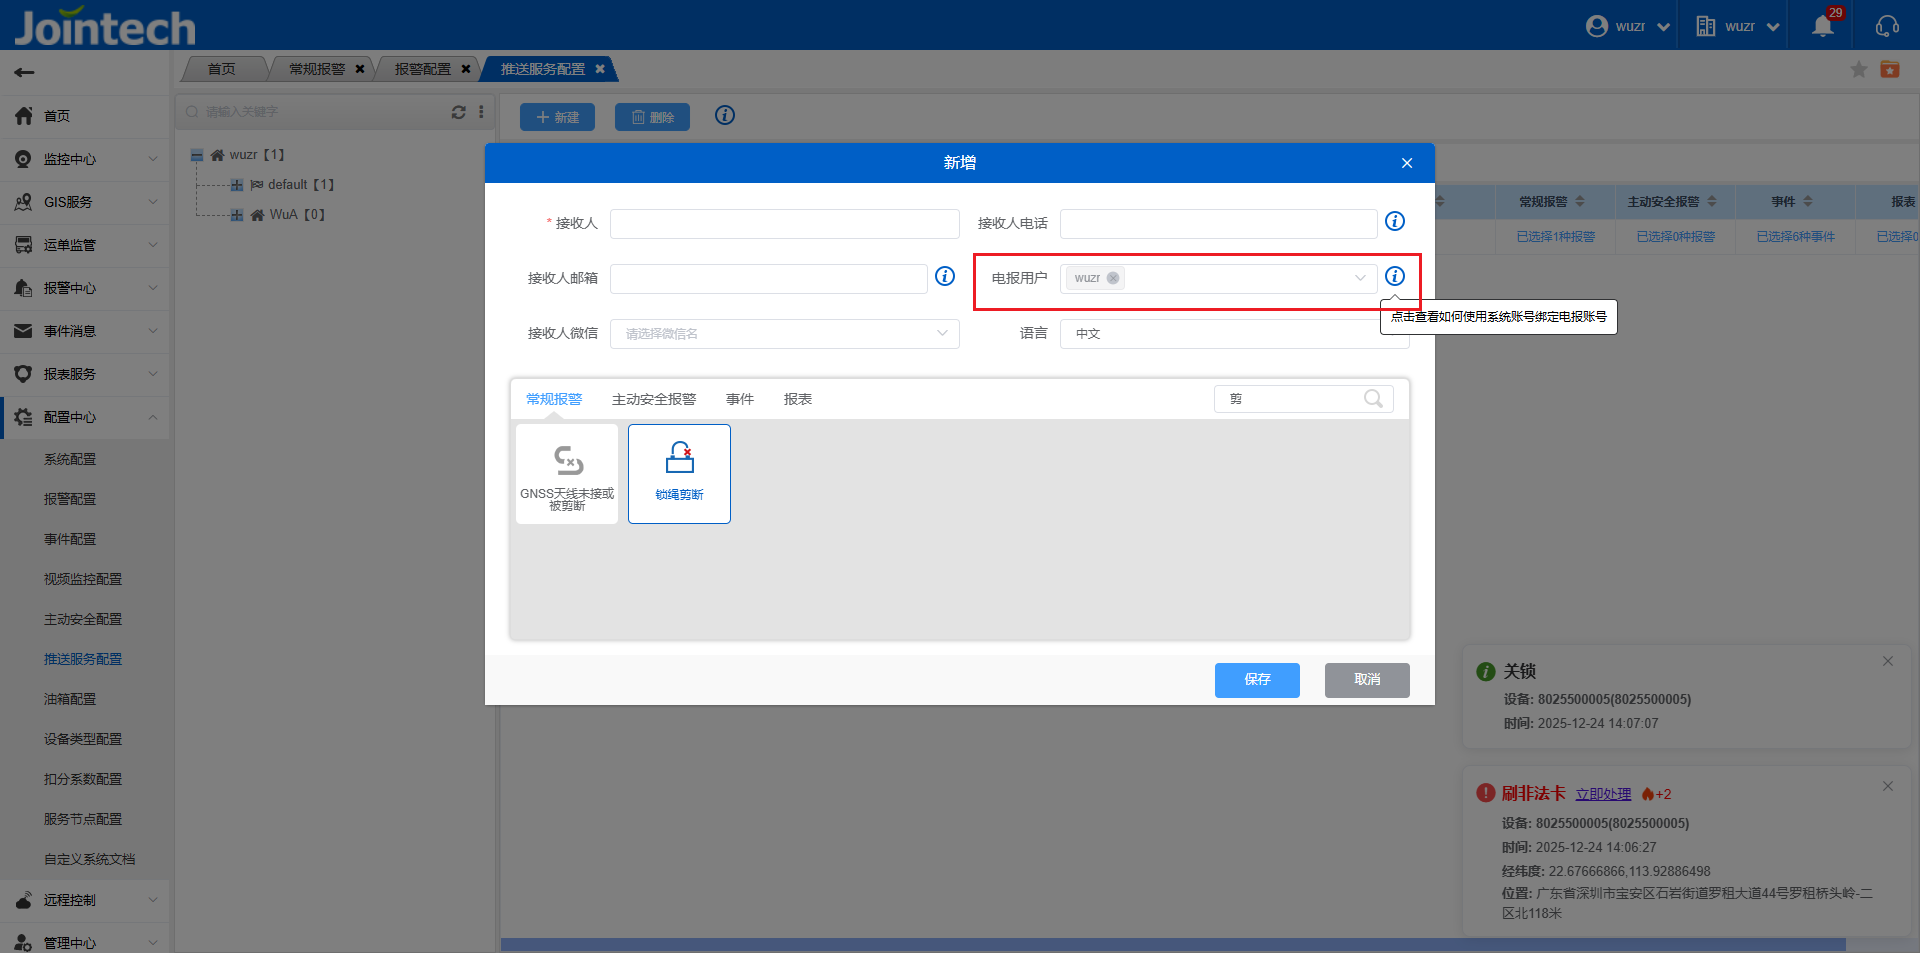Remove the wuzr tag from 电报用户
This screenshot has width=1920, height=953.
pos(1113,278)
